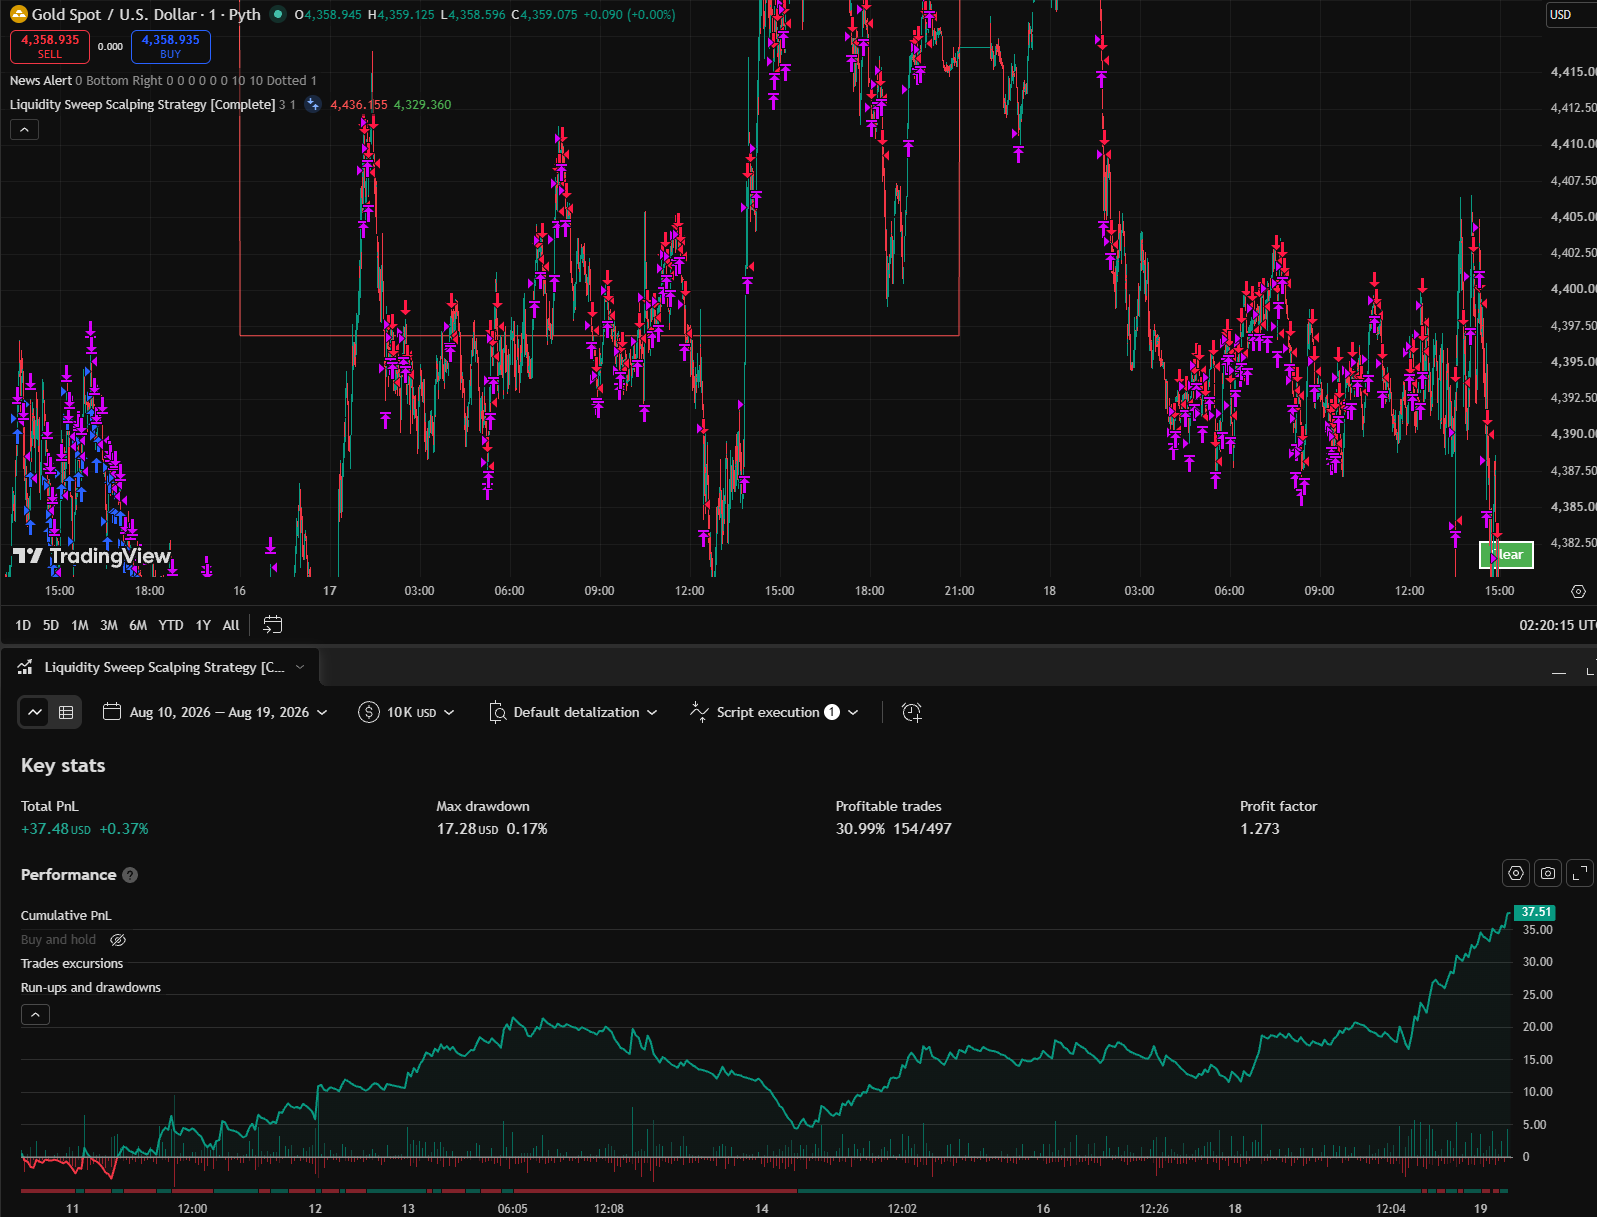Take a snapshot with the camera icon
1597x1217 pixels.
pos(1548,873)
